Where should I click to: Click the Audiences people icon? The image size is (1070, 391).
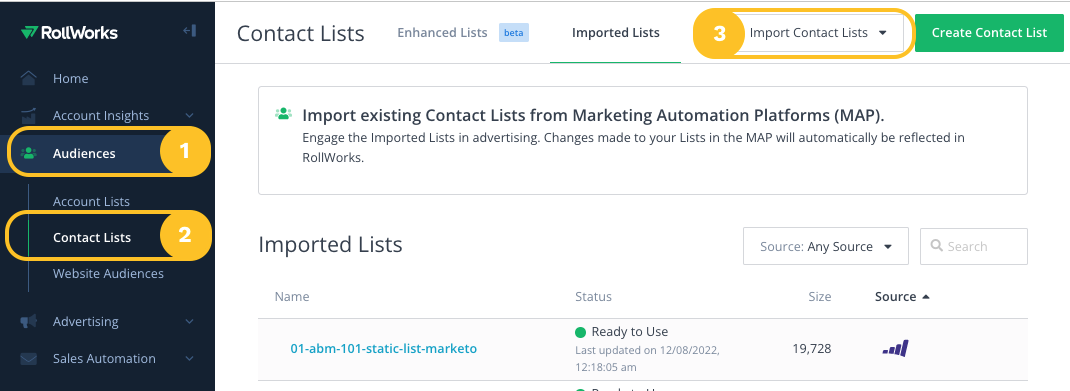click(x=29, y=153)
